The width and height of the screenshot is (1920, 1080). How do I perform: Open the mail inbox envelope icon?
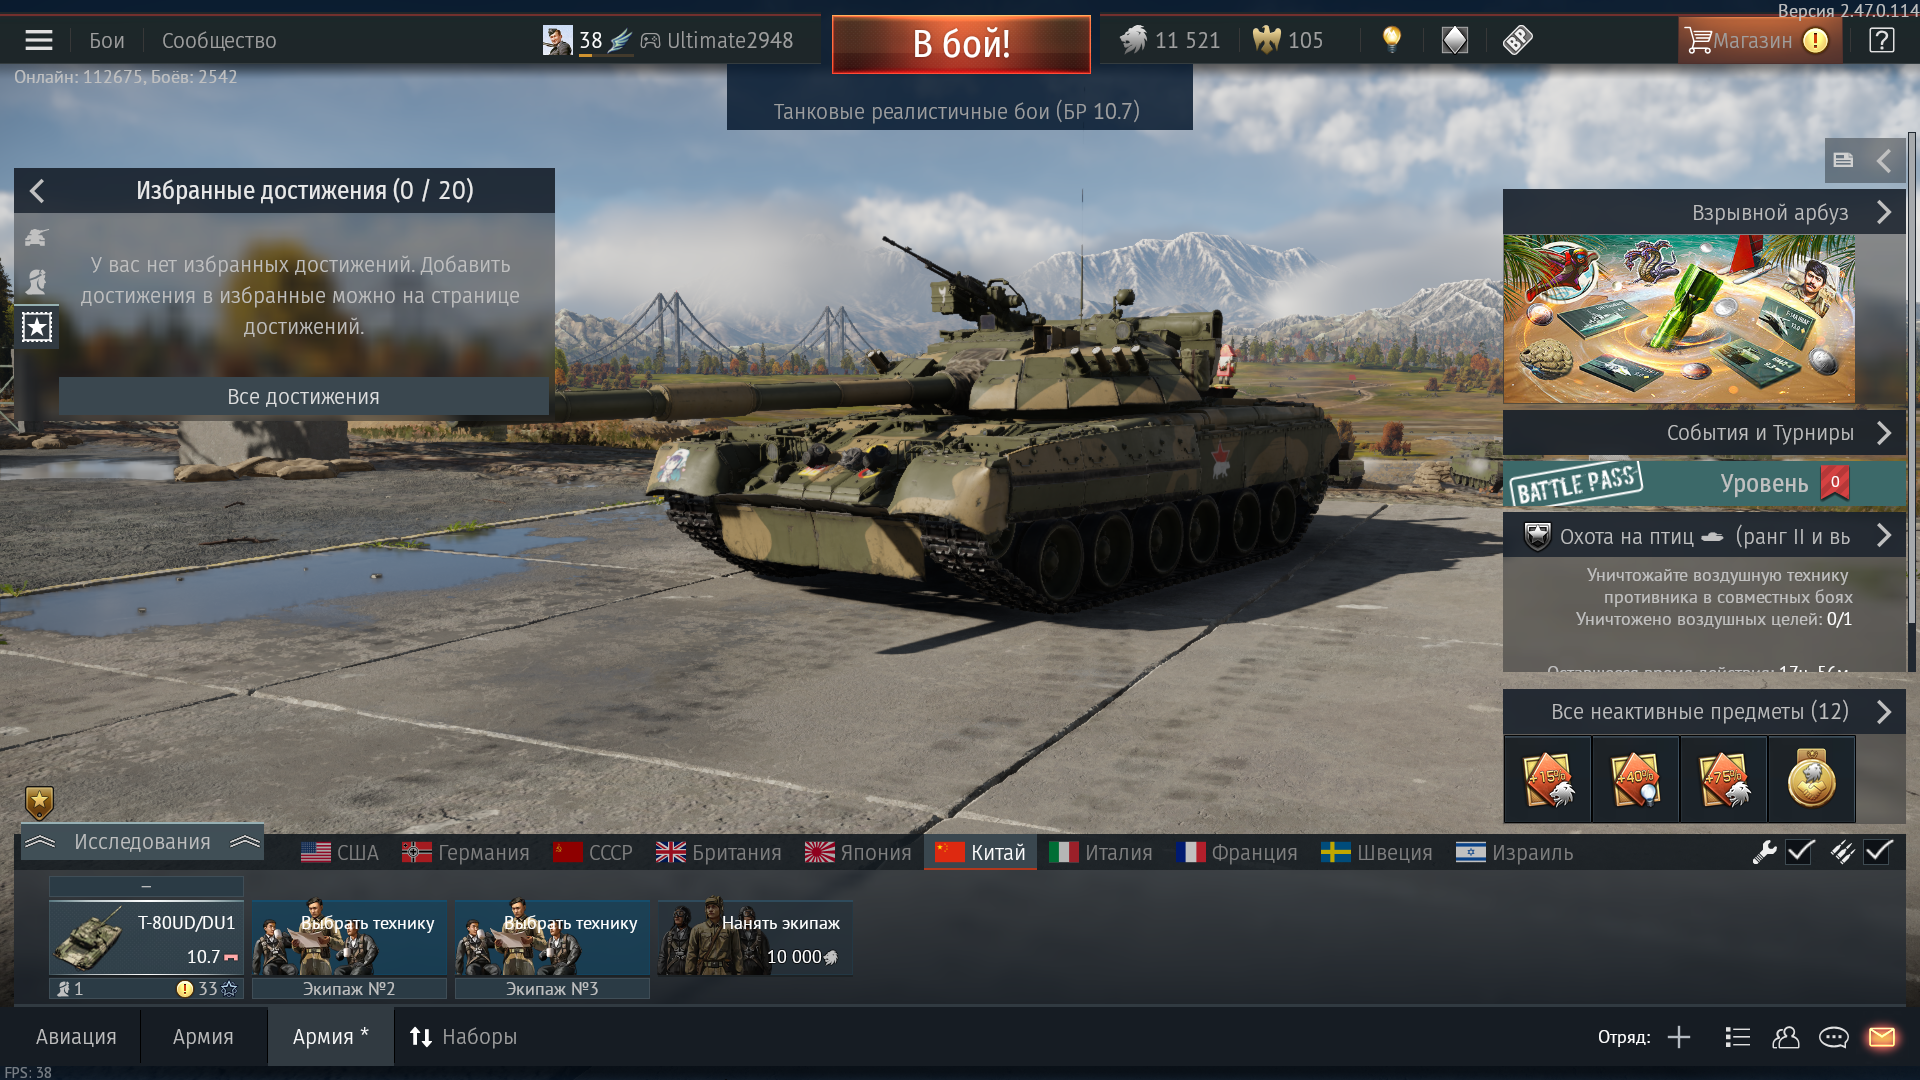1882,1037
